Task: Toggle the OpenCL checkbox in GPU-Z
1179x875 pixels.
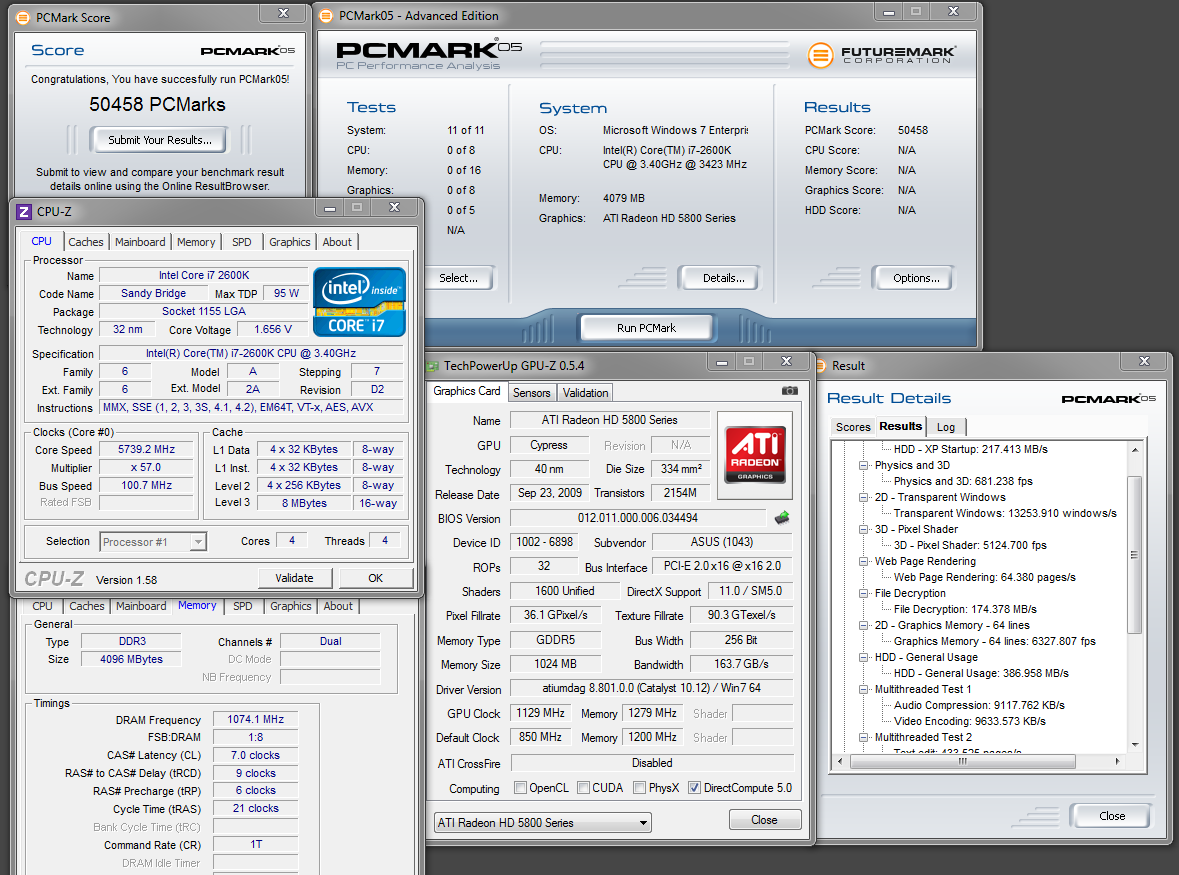Action: pos(520,787)
